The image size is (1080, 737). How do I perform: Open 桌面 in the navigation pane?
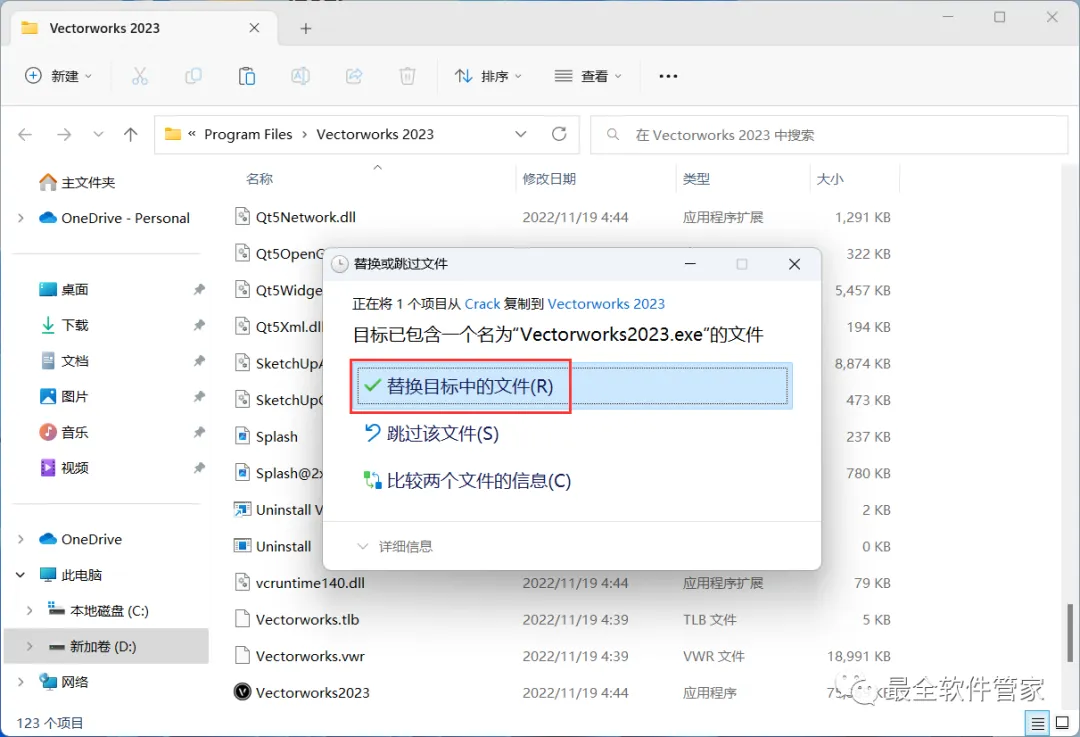64,289
